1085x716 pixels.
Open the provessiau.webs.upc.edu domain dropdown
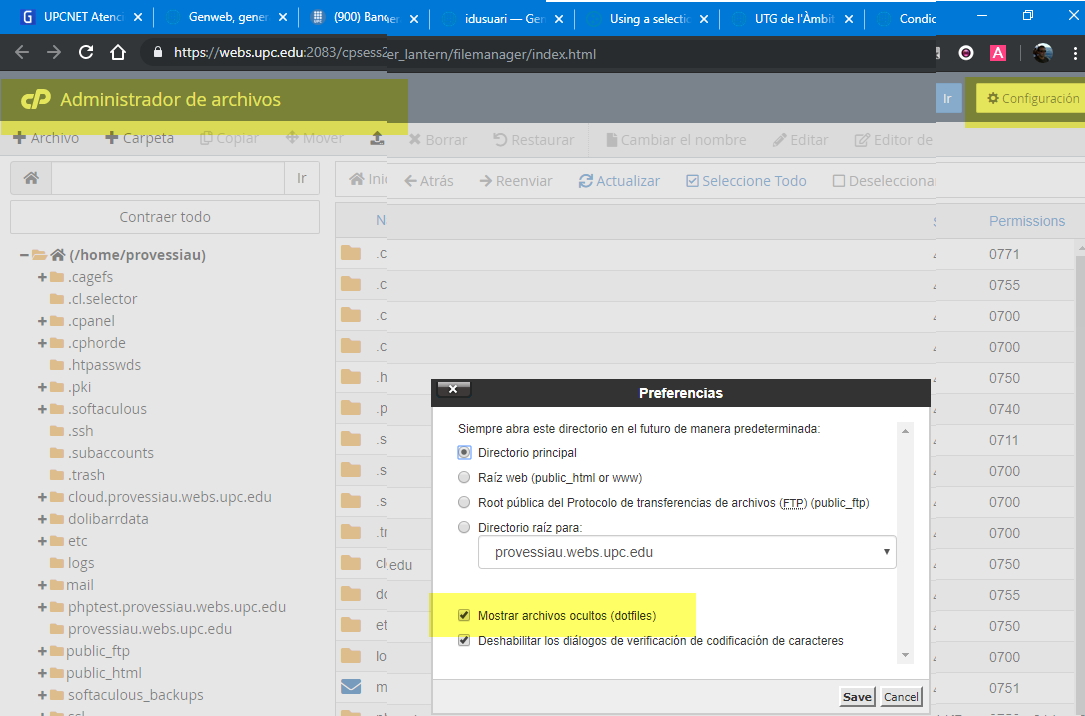coord(687,551)
